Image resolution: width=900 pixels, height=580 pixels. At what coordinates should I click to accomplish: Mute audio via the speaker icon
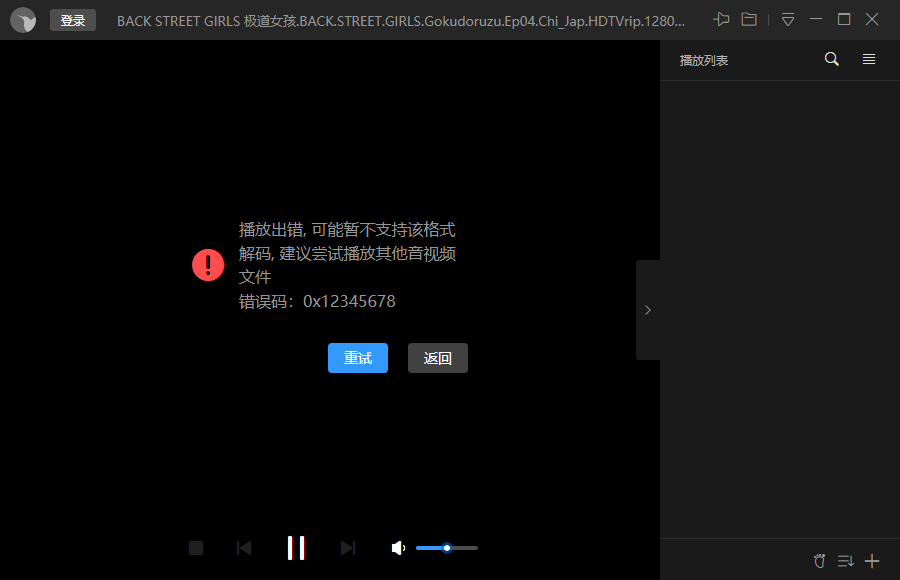398,548
